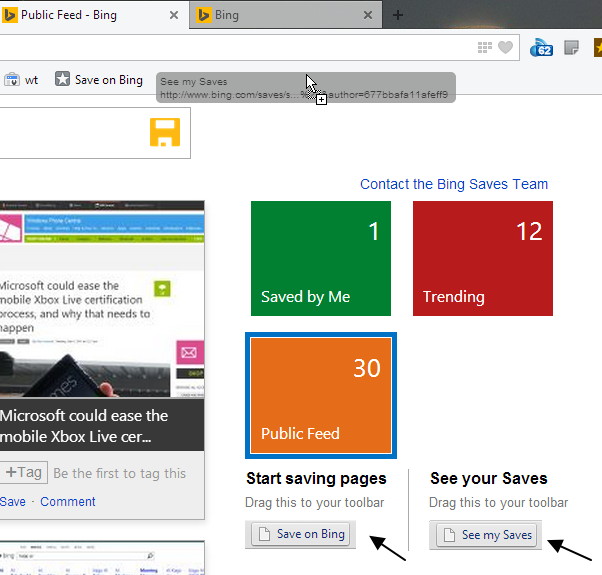602x575 pixels.
Task: Open the extension icon showing 62
Action: point(541,48)
